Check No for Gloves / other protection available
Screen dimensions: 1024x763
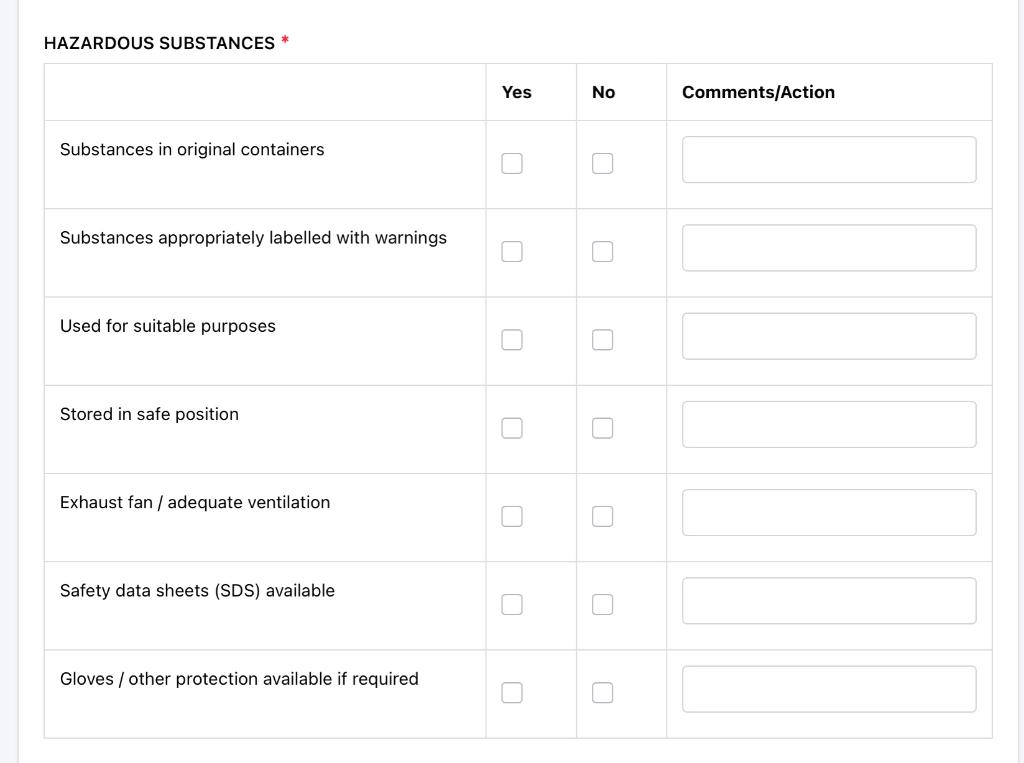[x=602, y=692]
